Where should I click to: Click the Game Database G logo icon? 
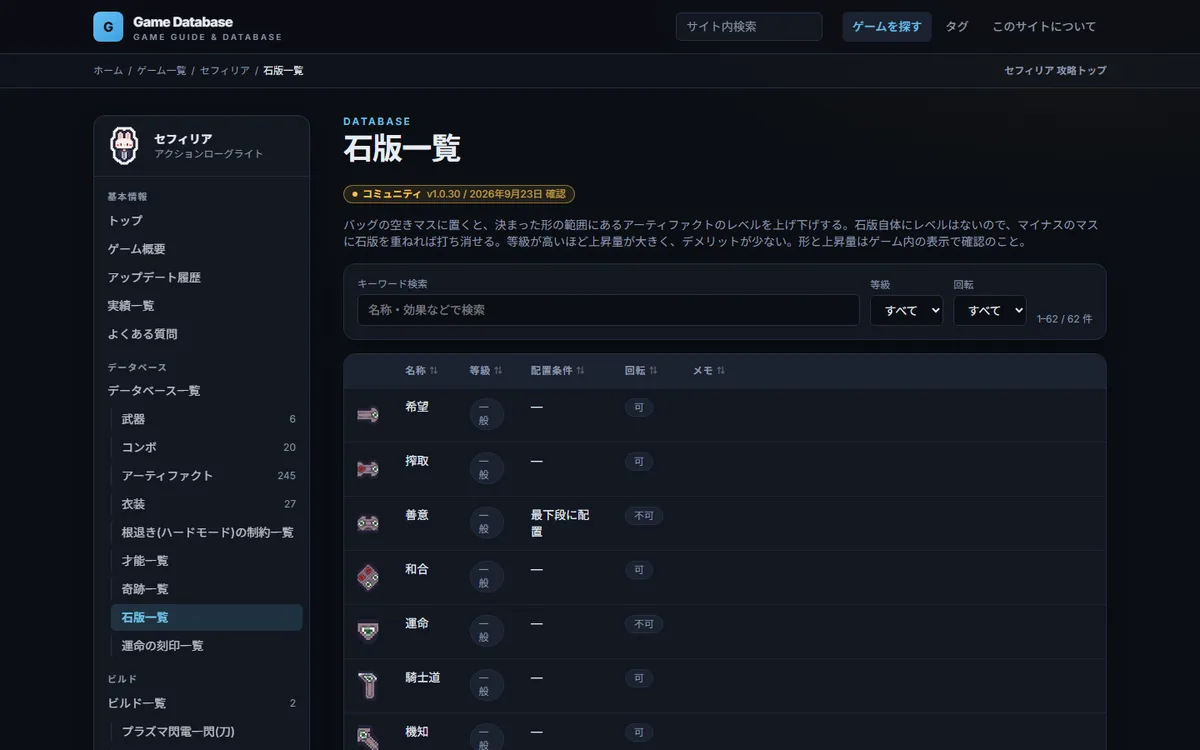(x=108, y=27)
